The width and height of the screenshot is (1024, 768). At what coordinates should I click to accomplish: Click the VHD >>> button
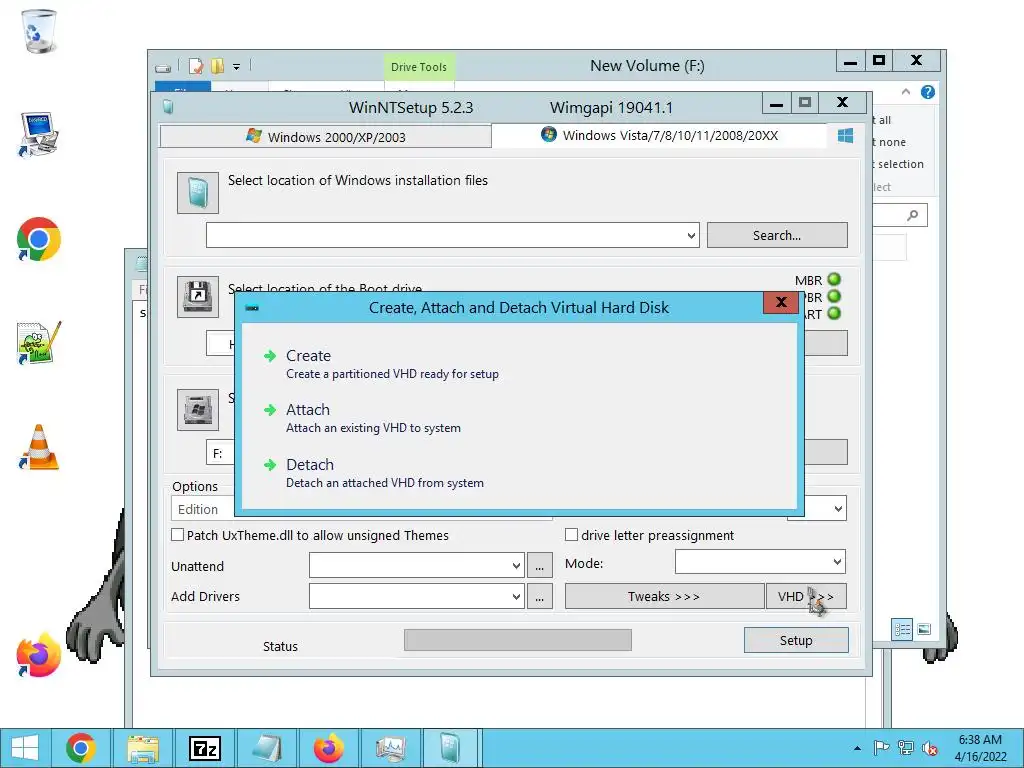(x=806, y=596)
